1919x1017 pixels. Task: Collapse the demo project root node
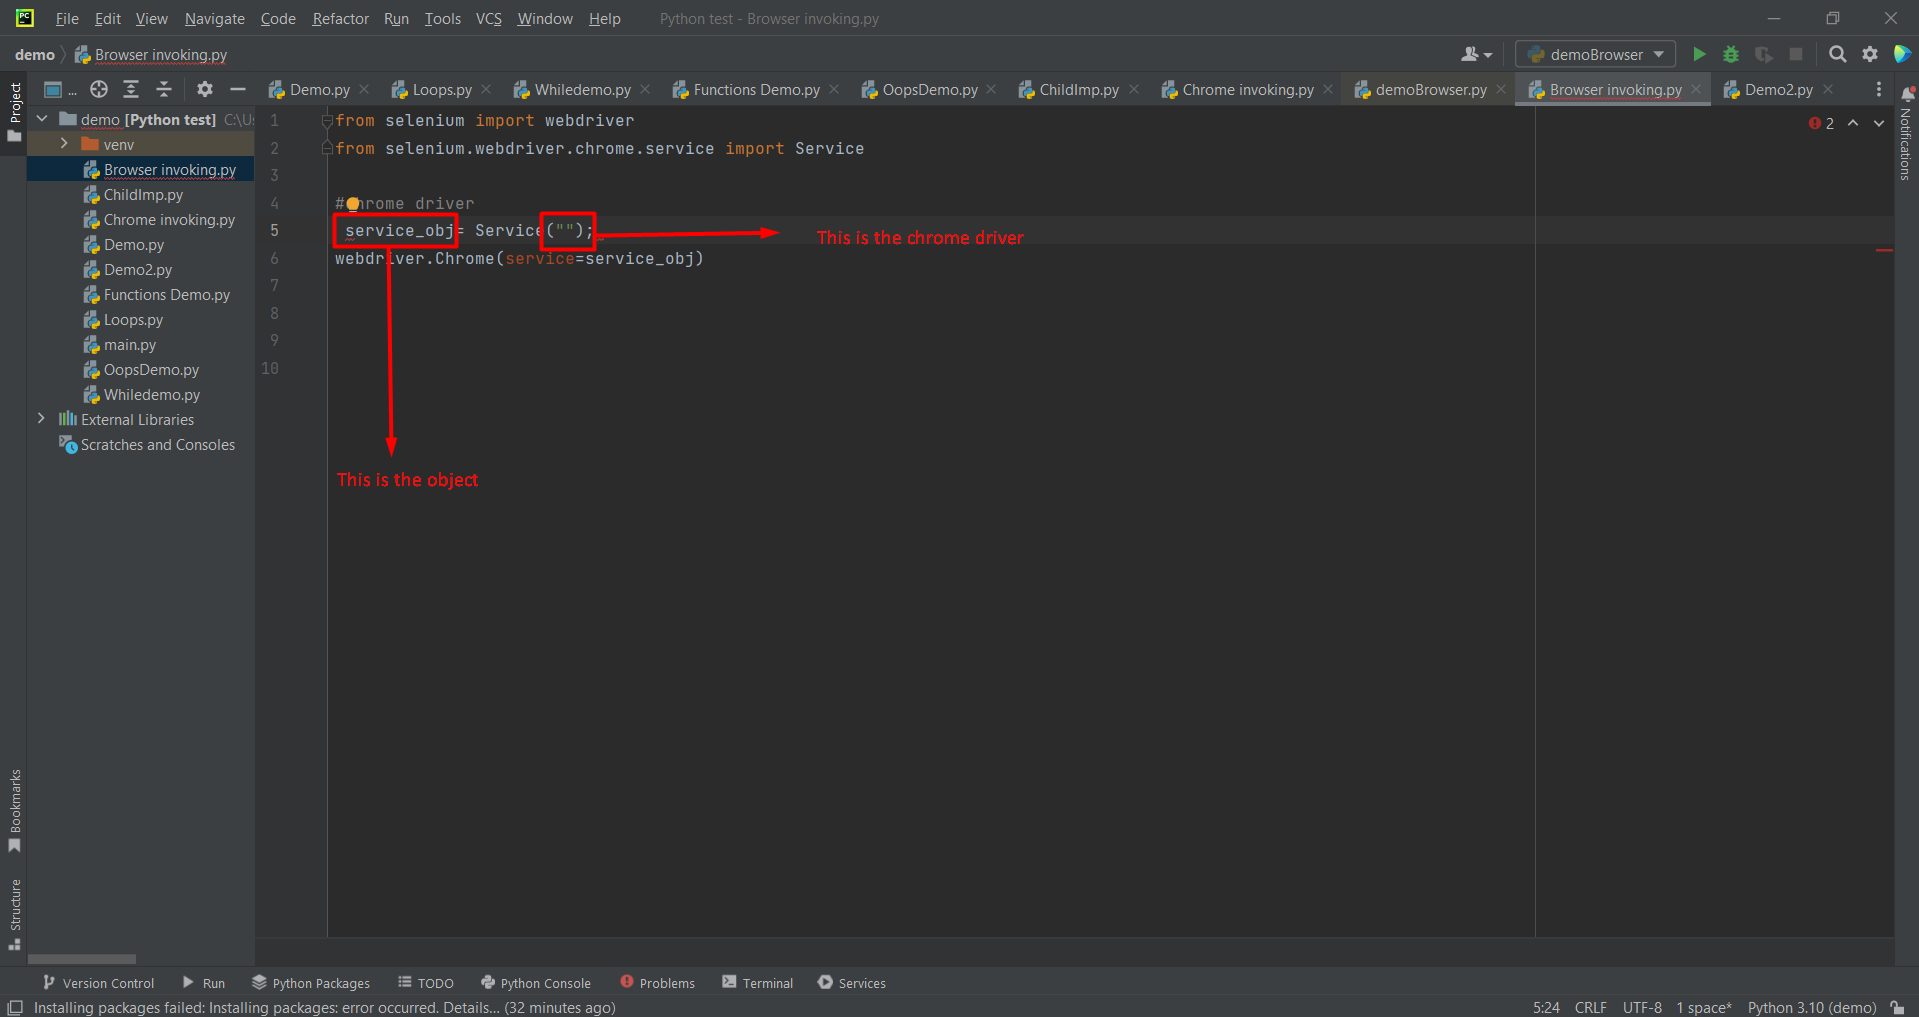[x=42, y=119]
